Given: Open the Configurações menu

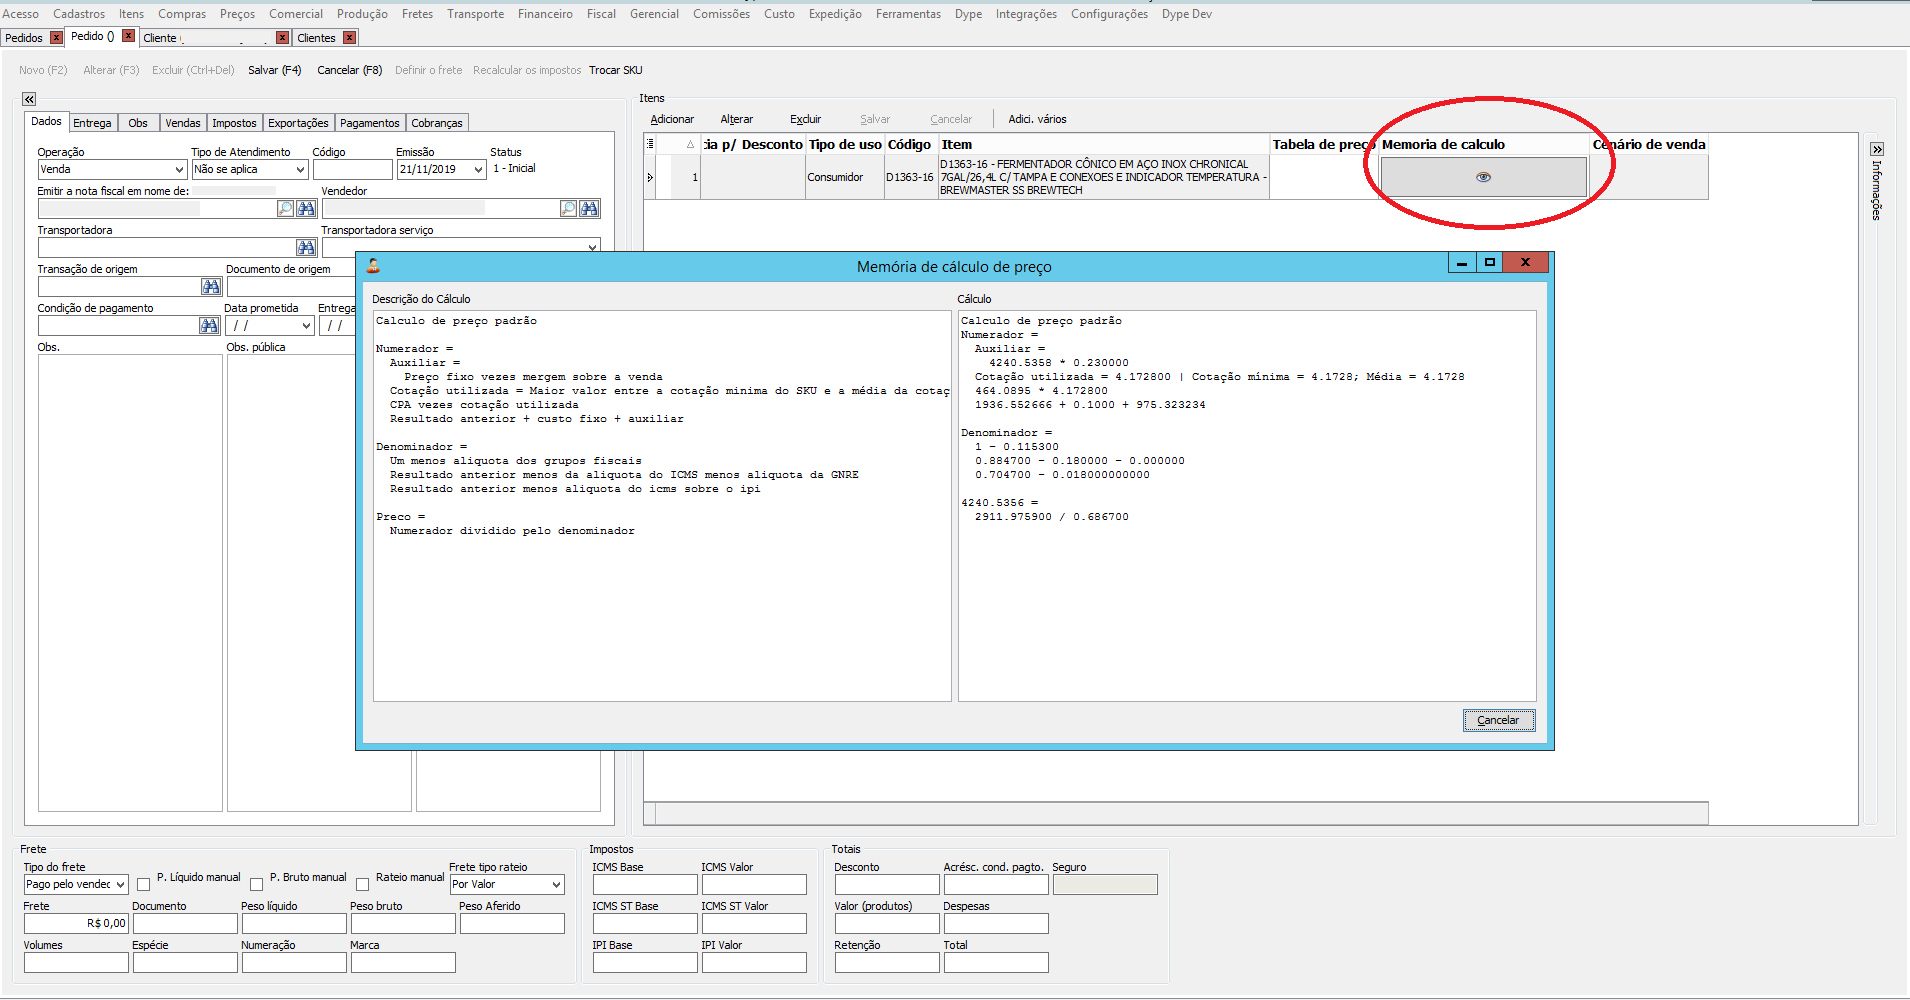Looking at the screenshot, I should point(1109,14).
